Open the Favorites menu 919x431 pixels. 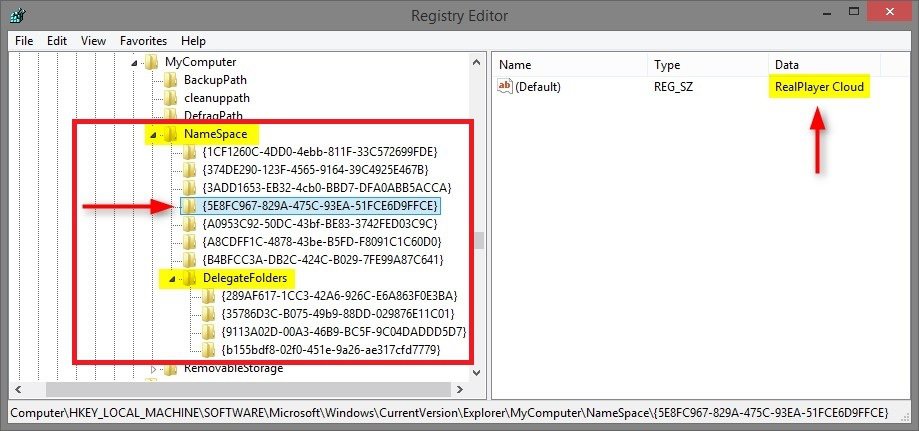click(x=143, y=41)
